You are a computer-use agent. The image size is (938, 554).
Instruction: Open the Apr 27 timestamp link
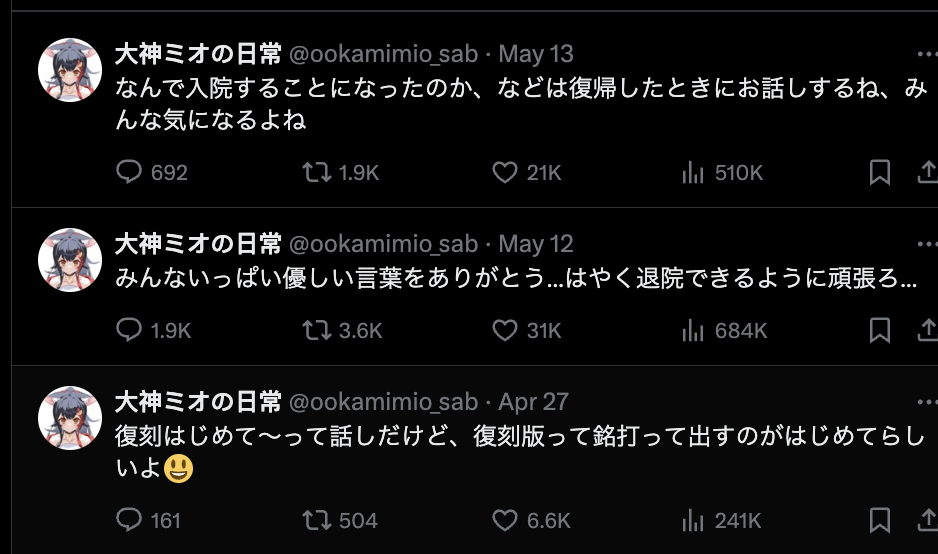(x=533, y=402)
